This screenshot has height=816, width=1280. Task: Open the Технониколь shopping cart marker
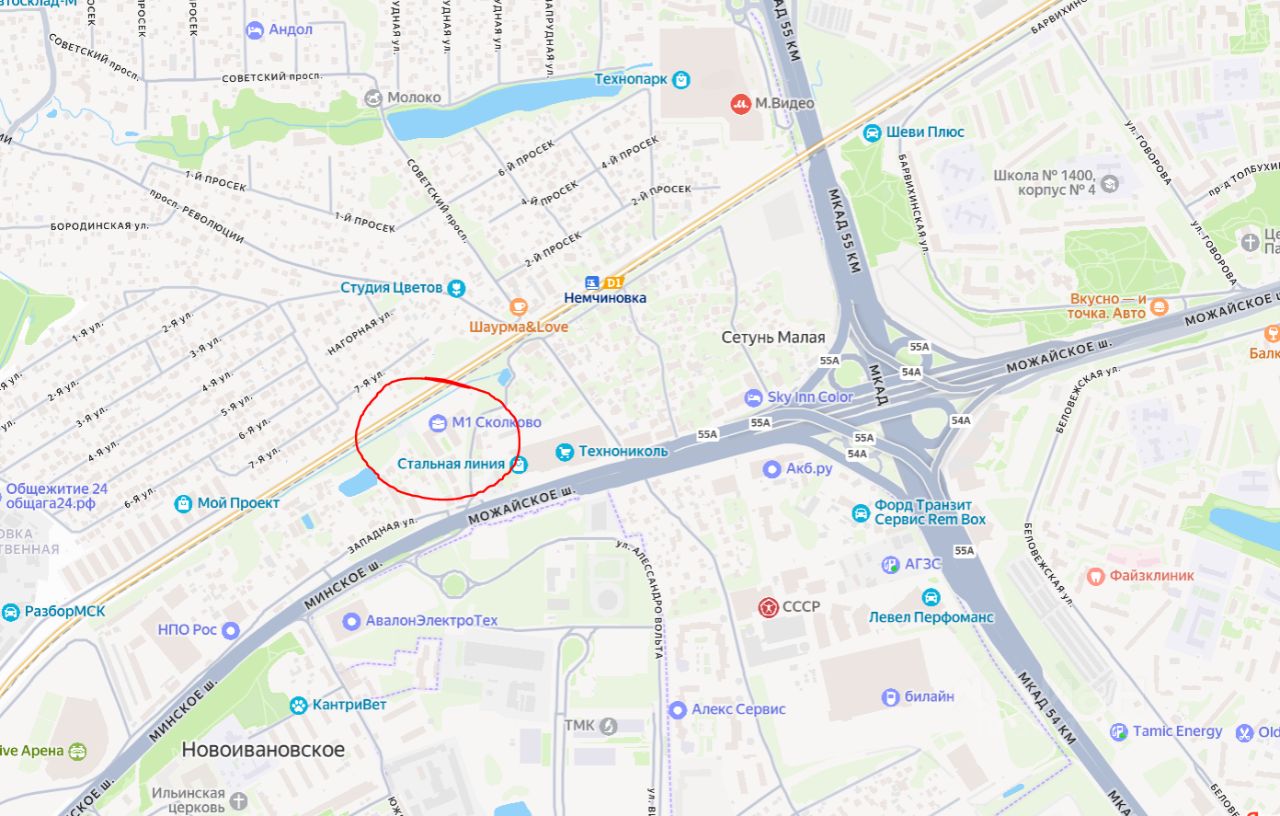pyautogui.click(x=564, y=452)
